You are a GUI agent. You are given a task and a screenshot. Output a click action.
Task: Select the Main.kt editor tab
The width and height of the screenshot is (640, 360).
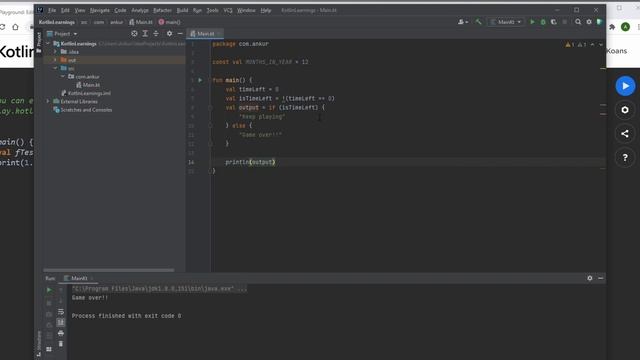coord(205,33)
